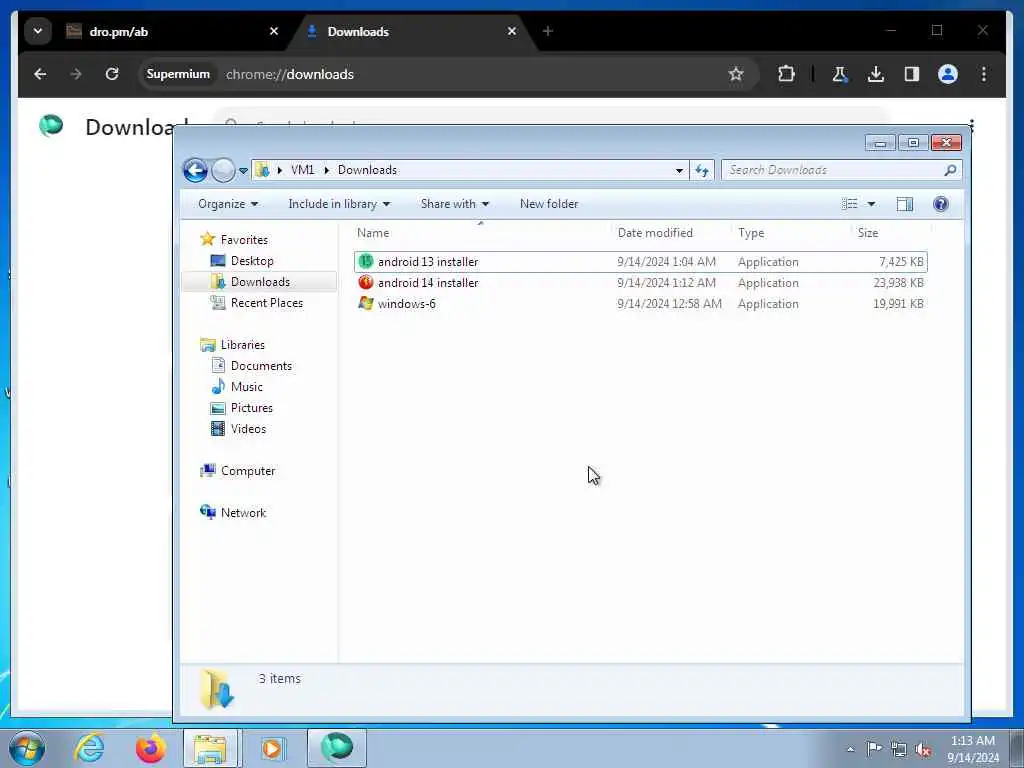Click Supermium taskbar button

coord(336,748)
